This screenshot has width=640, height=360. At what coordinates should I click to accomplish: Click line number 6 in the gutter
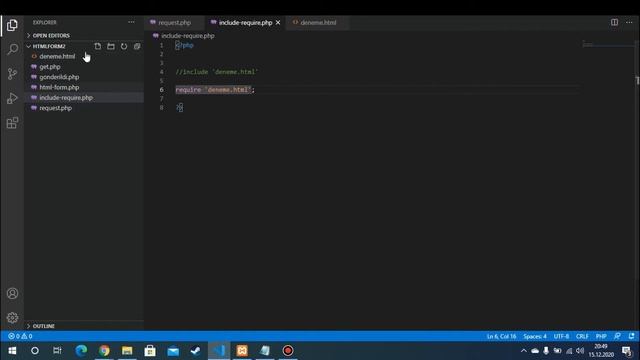click(162, 90)
